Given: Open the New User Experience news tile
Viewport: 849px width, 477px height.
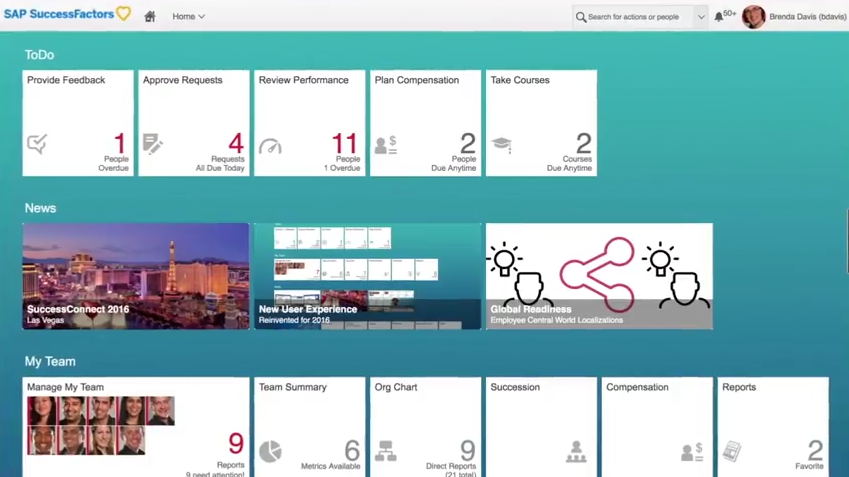Looking at the screenshot, I should point(367,276).
